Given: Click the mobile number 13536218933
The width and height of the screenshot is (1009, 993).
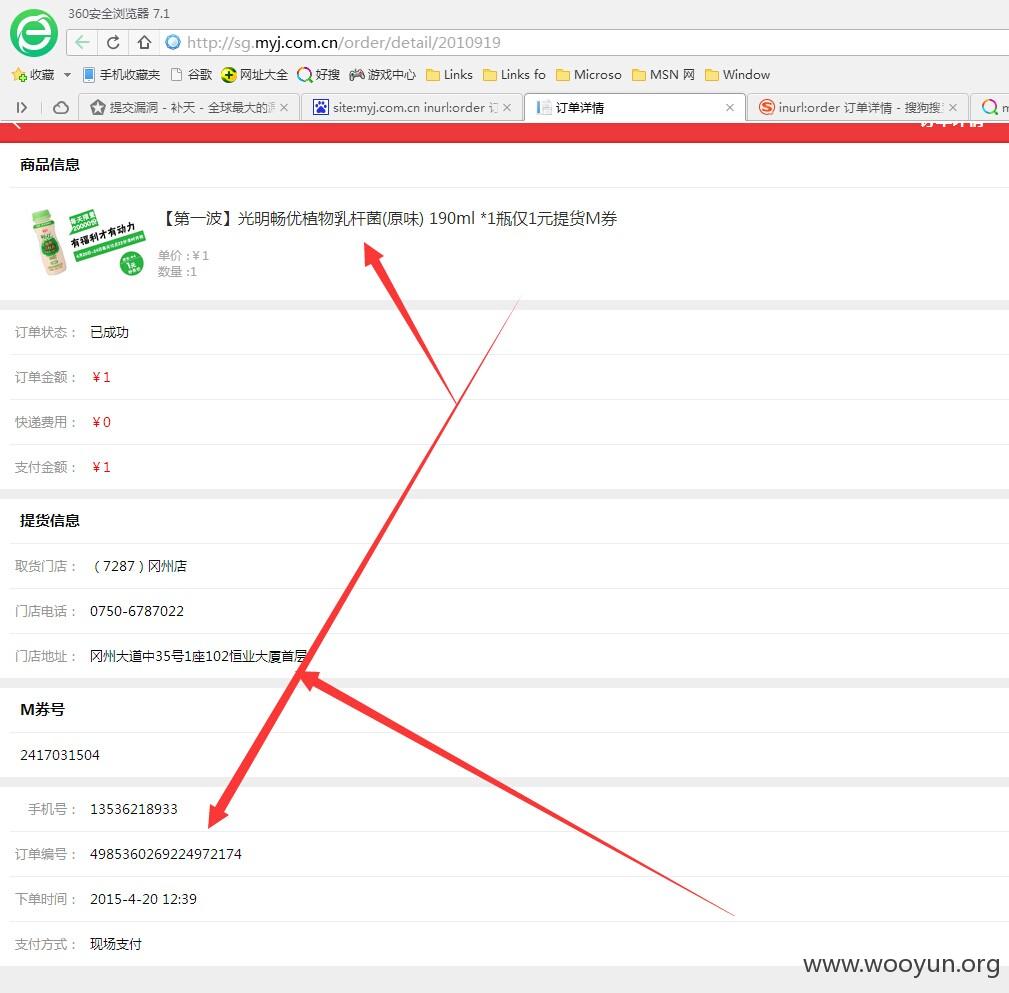Looking at the screenshot, I should [134, 809].
